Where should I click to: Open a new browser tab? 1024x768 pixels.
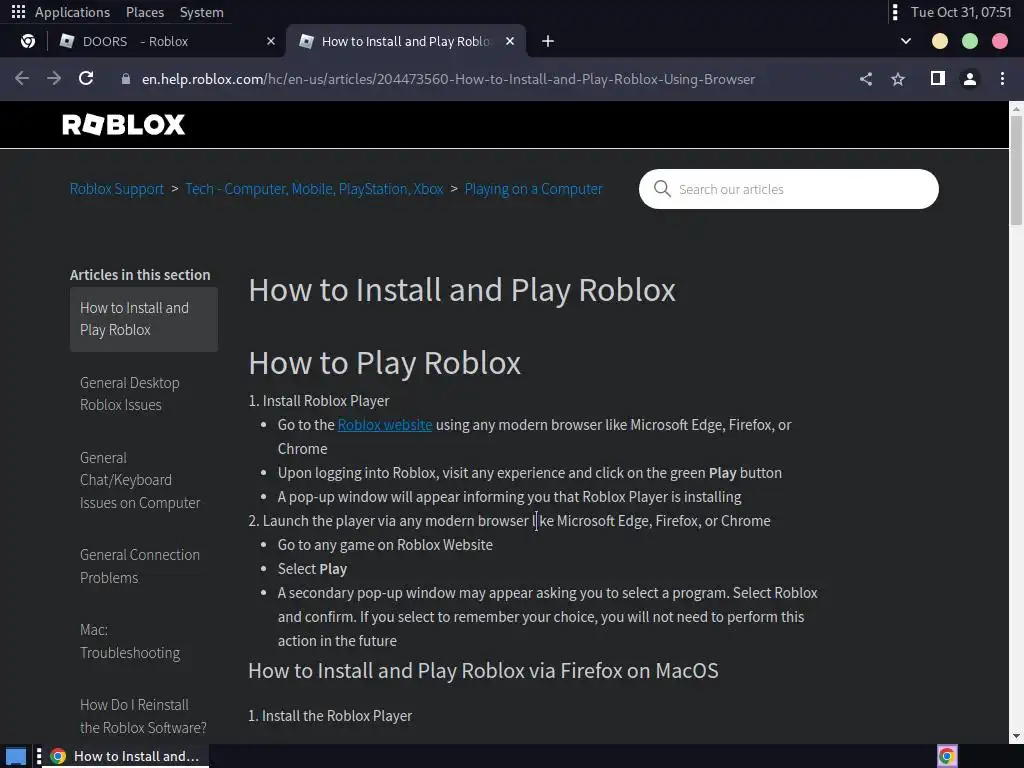pyautogui.click(x=548, y=41)
